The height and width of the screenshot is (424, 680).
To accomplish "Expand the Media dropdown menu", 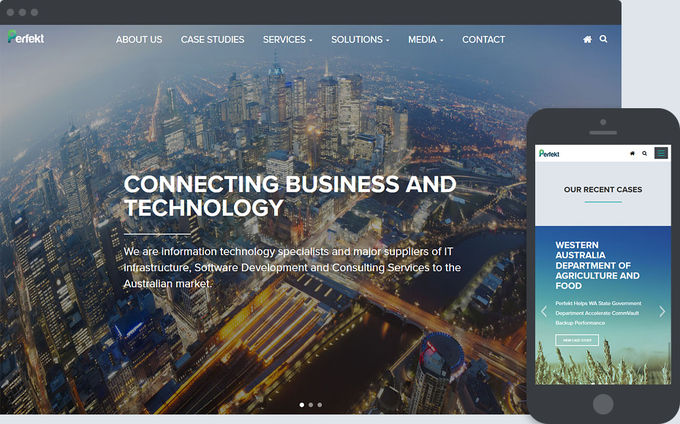I will pos(426,39).
